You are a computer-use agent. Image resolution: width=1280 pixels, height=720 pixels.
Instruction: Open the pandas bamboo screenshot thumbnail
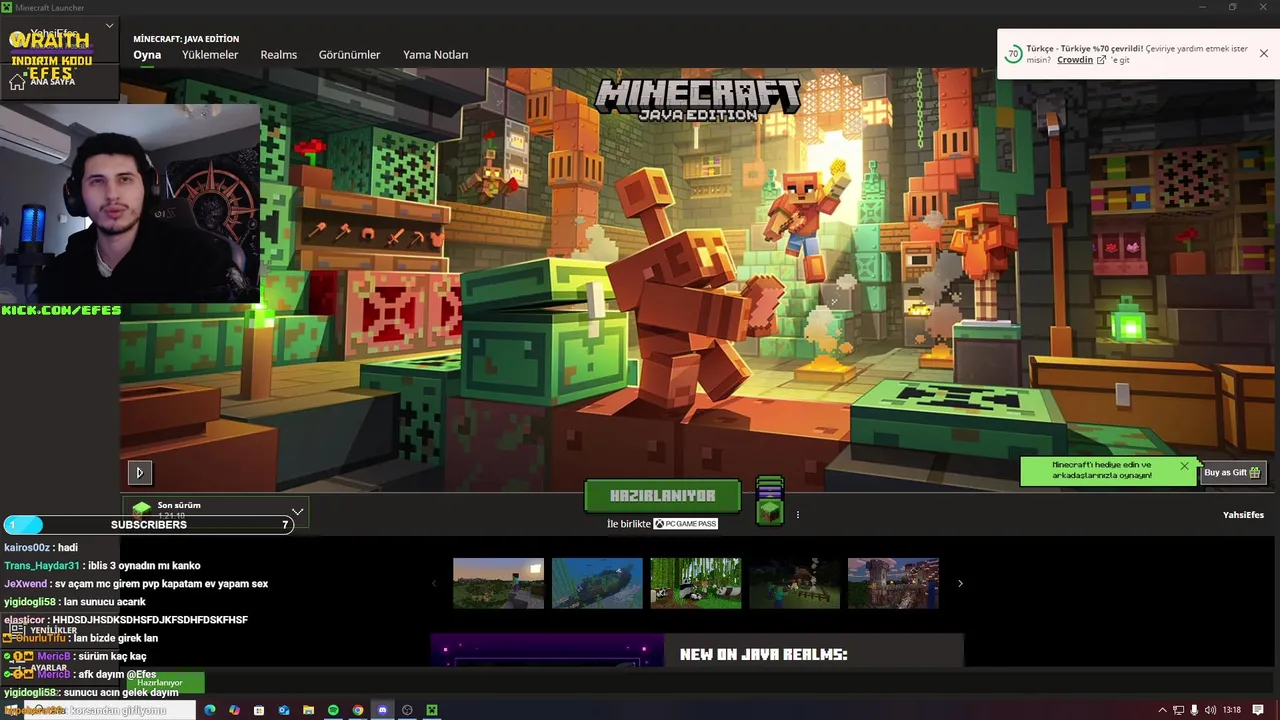(696, 583)
